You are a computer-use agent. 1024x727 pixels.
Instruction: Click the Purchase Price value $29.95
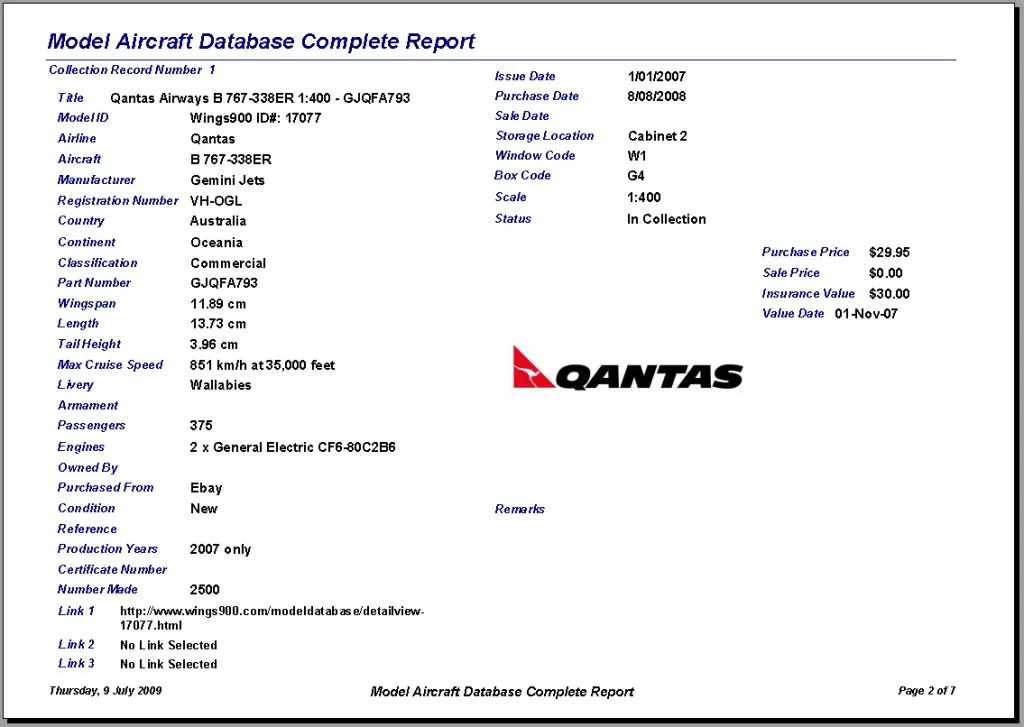(889, 253)
